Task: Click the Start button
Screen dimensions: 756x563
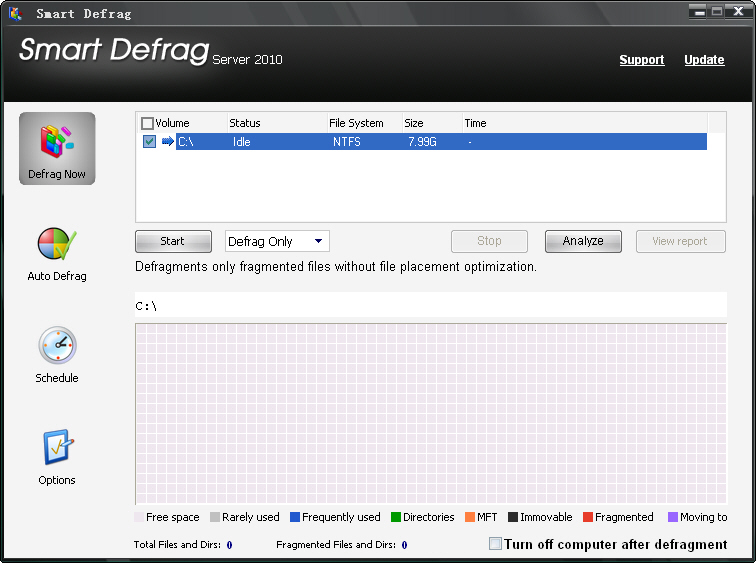Action: click(173, 241)
